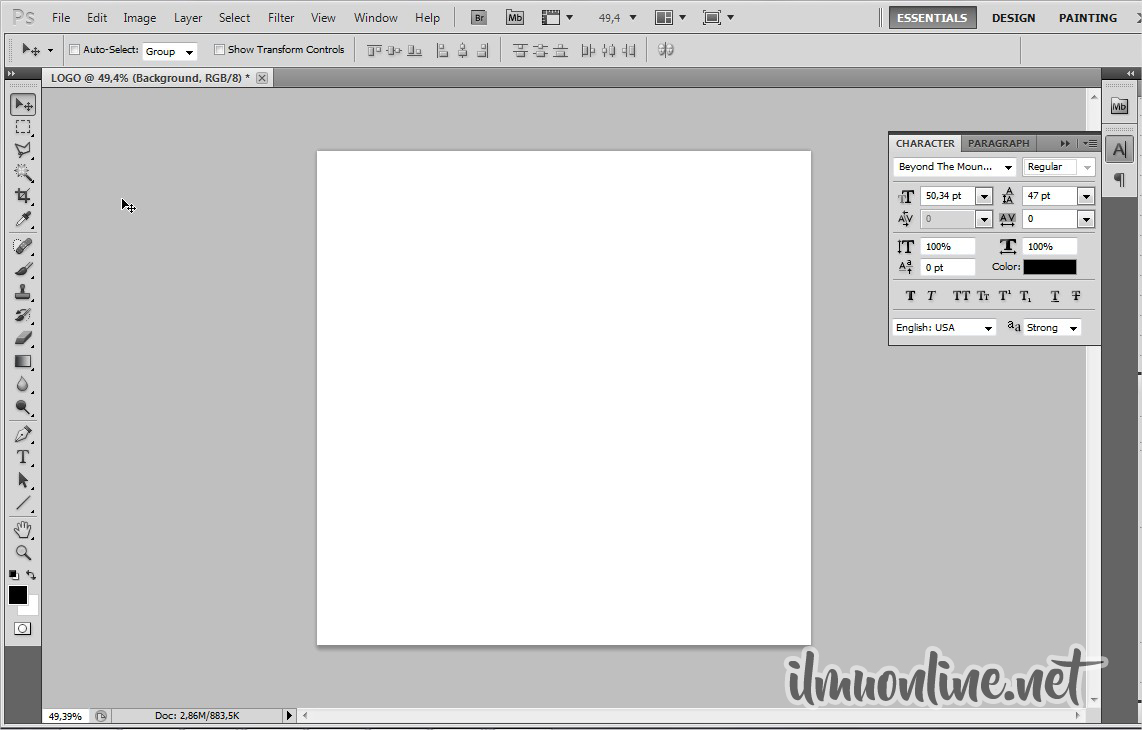
Task: Launch Adobe Bridge from top bar
Action: point(479,18)
